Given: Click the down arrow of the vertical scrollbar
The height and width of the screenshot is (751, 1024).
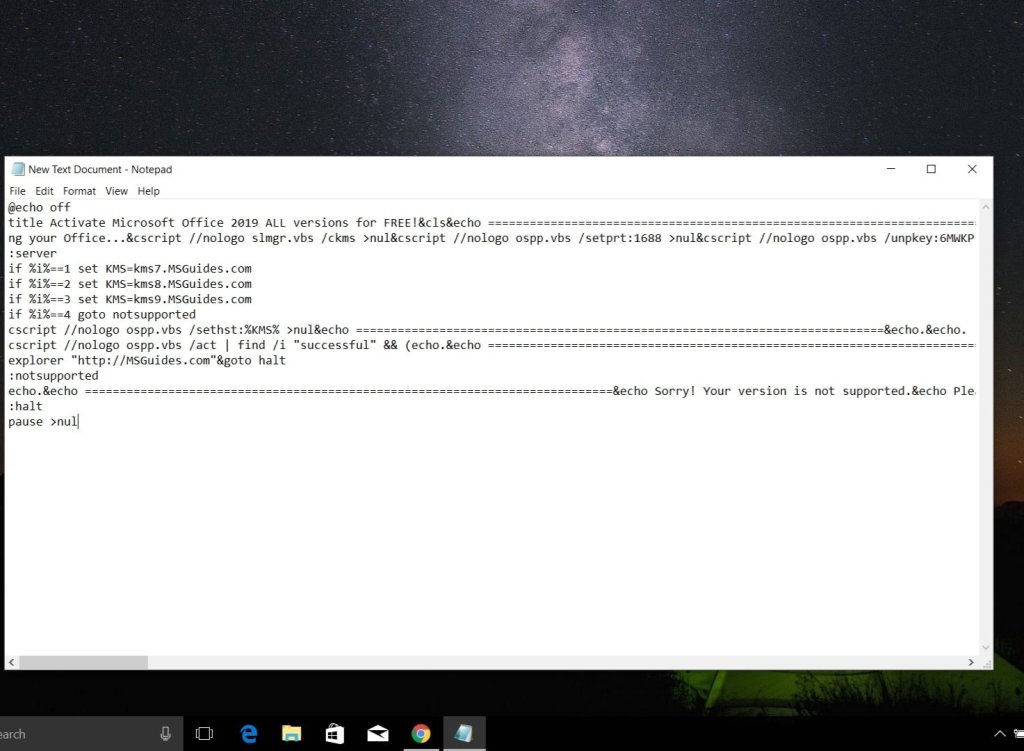Looking at the screenshot, I should (x=985, y=647).
